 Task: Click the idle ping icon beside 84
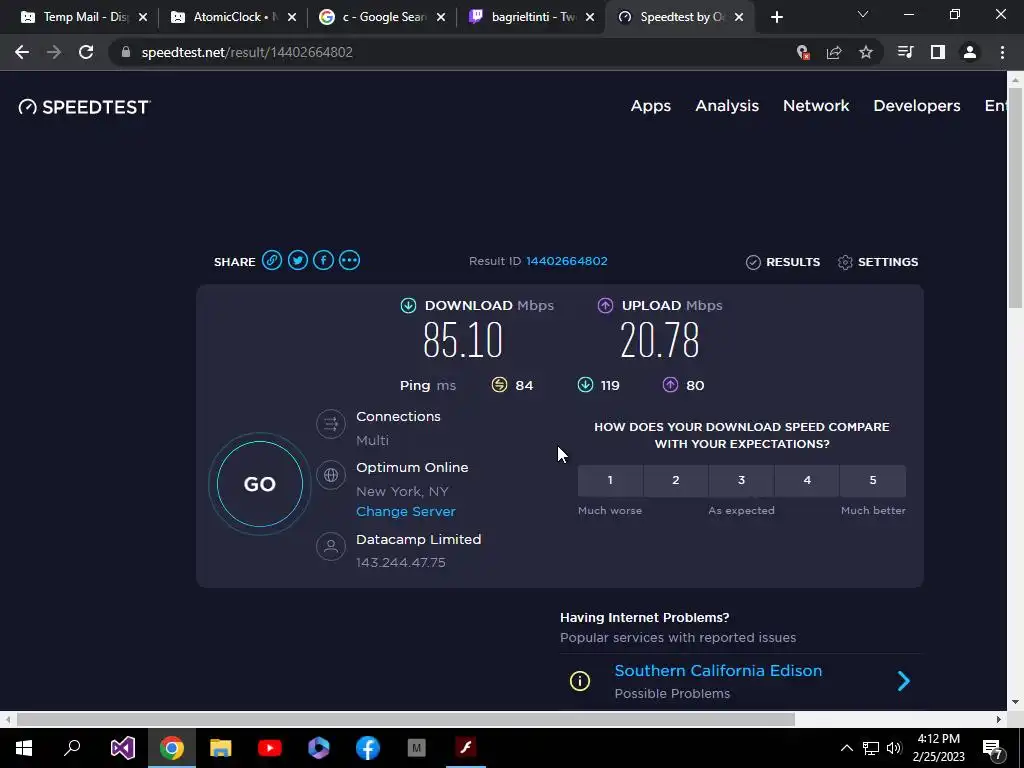click(499, 385)
